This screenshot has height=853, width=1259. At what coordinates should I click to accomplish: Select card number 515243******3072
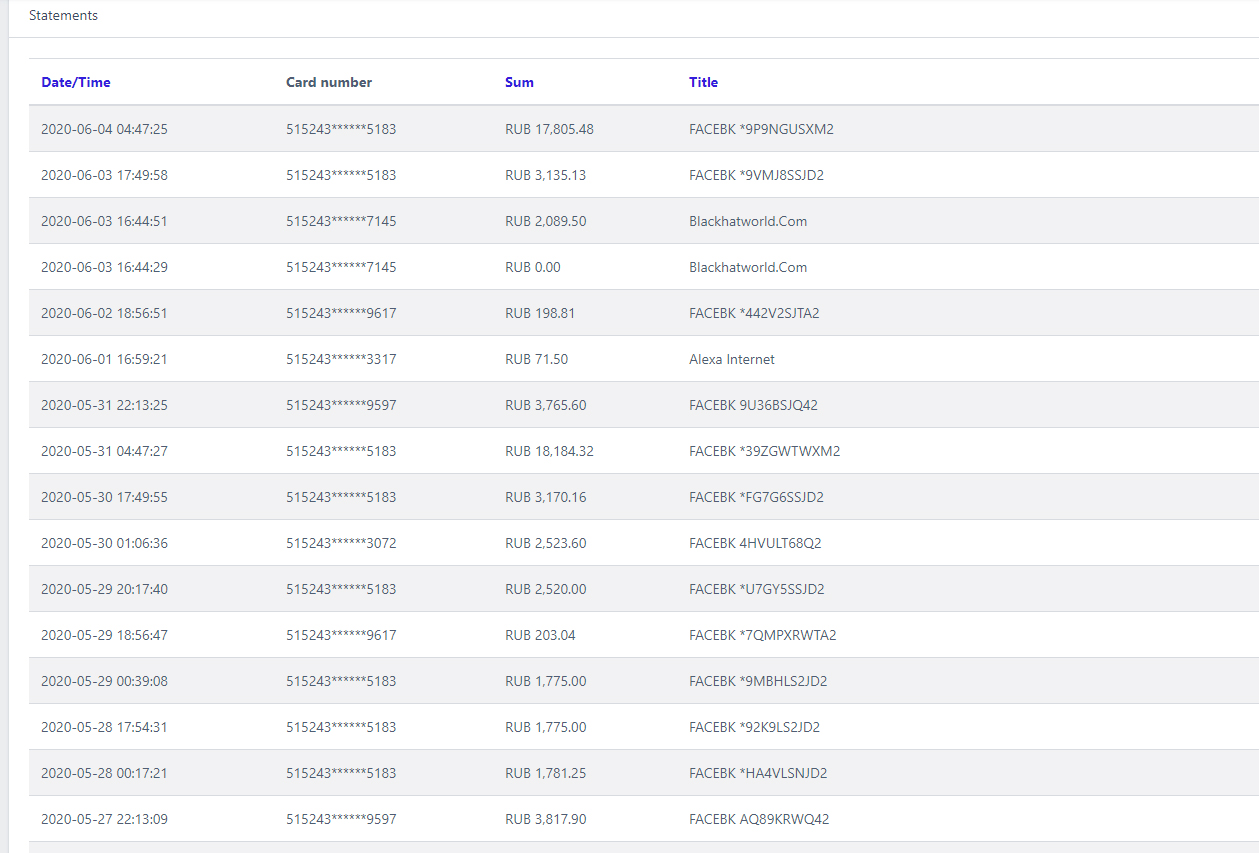point(341,543)
